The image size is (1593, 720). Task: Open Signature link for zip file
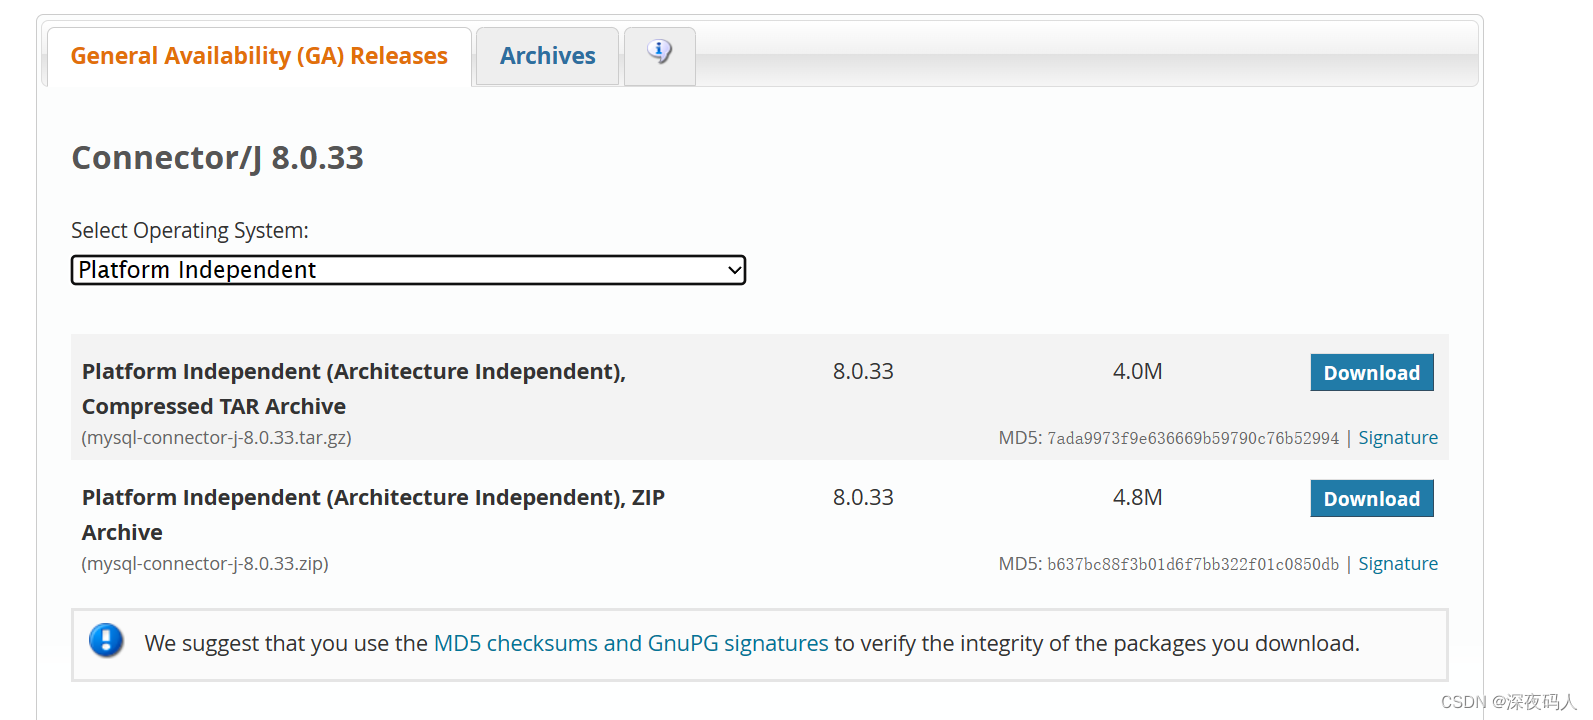(x=1397, y=564)
